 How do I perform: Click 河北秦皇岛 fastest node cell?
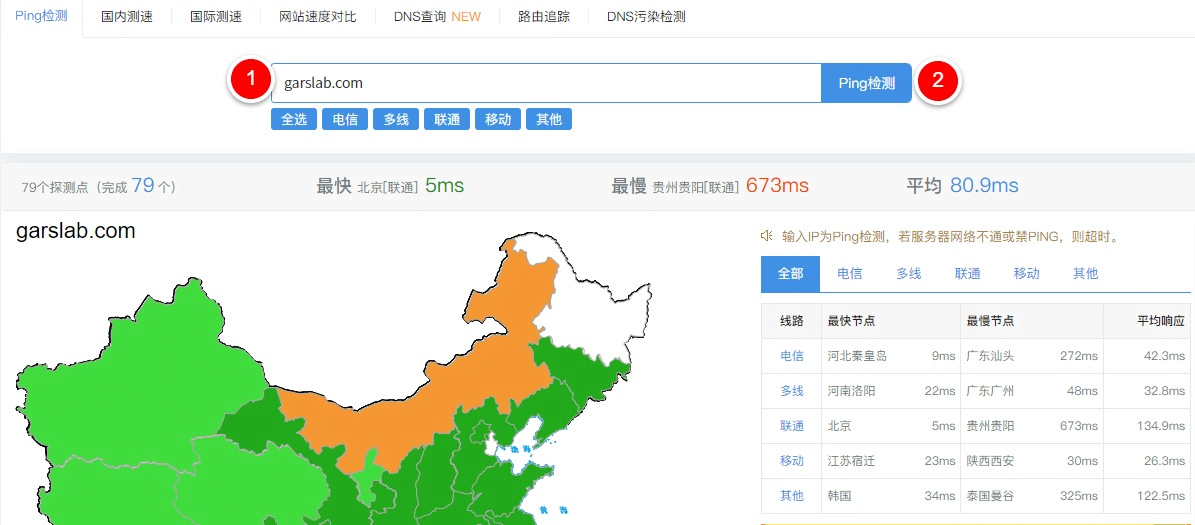pos(857,356)
